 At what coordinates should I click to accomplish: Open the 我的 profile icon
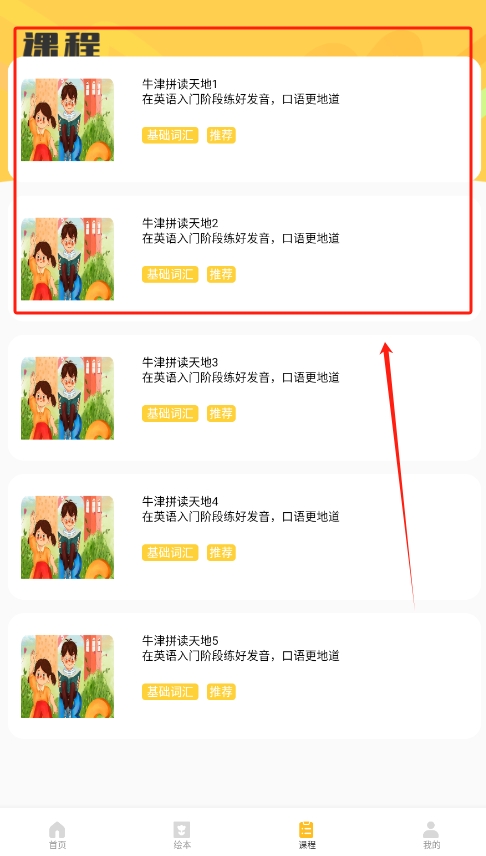pos(431,830)
